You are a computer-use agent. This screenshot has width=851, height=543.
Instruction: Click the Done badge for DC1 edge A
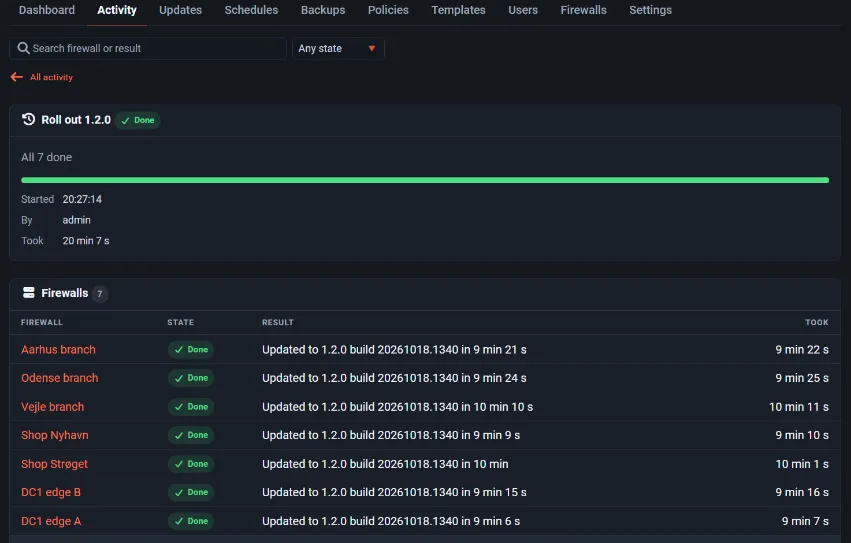pos(191,521)
